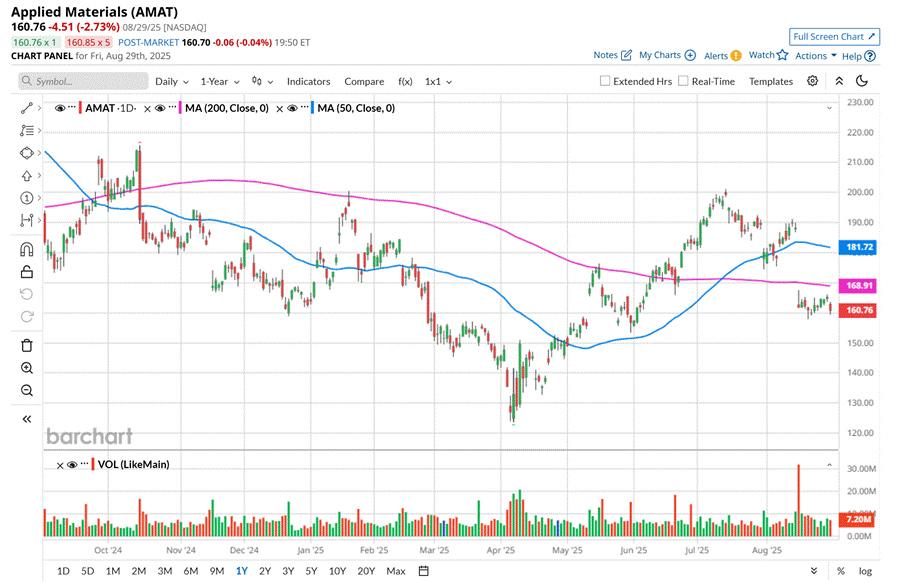This screenshot has width=903, height=582.
Task: Open the f(x) expressions button
Action: click(x=405, y=82)
